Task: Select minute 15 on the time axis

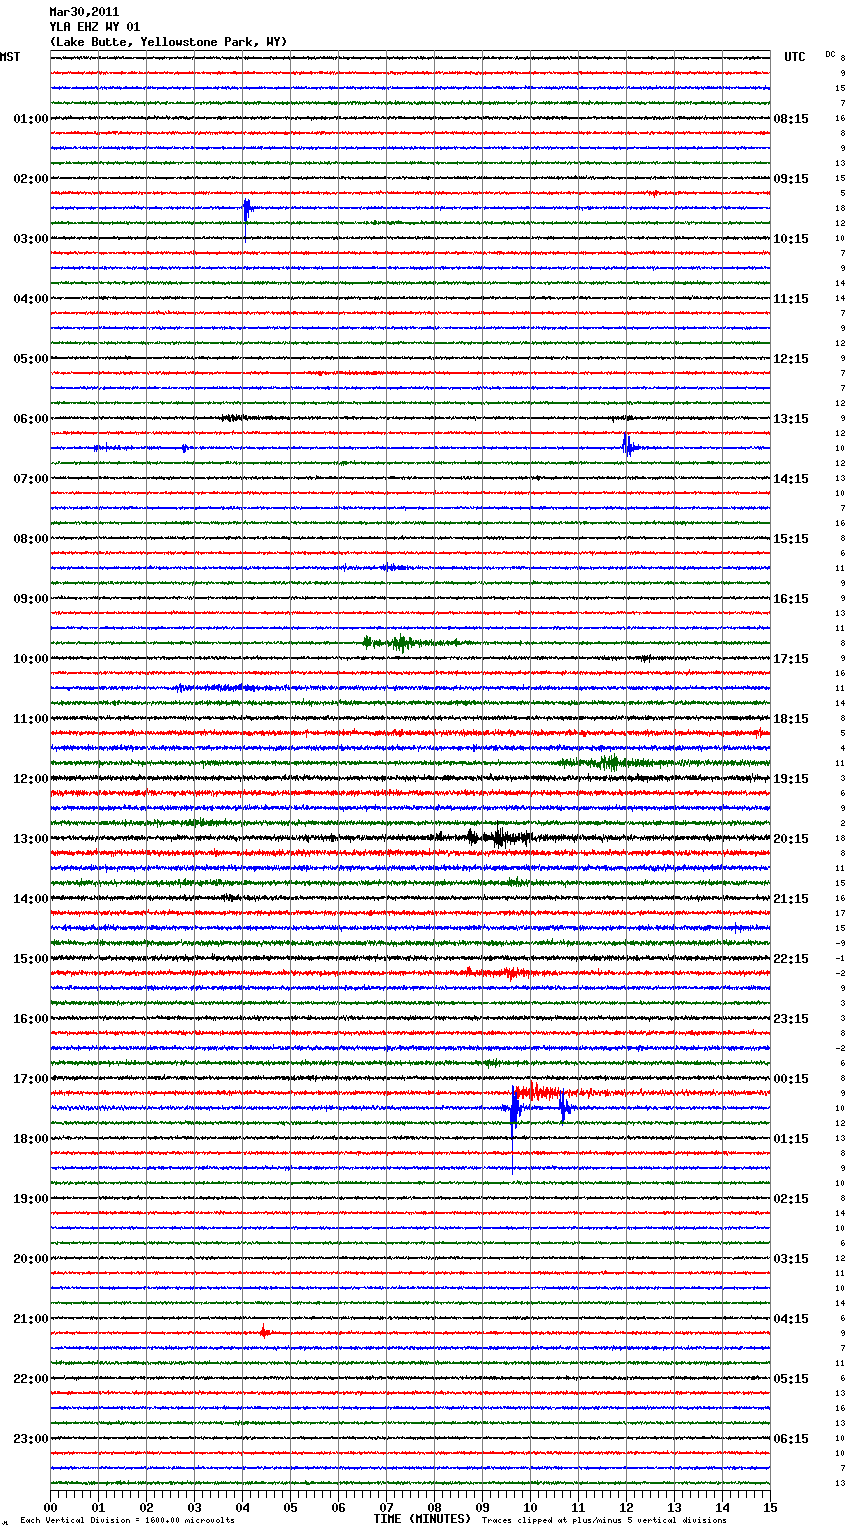Action: (770, 1507)
